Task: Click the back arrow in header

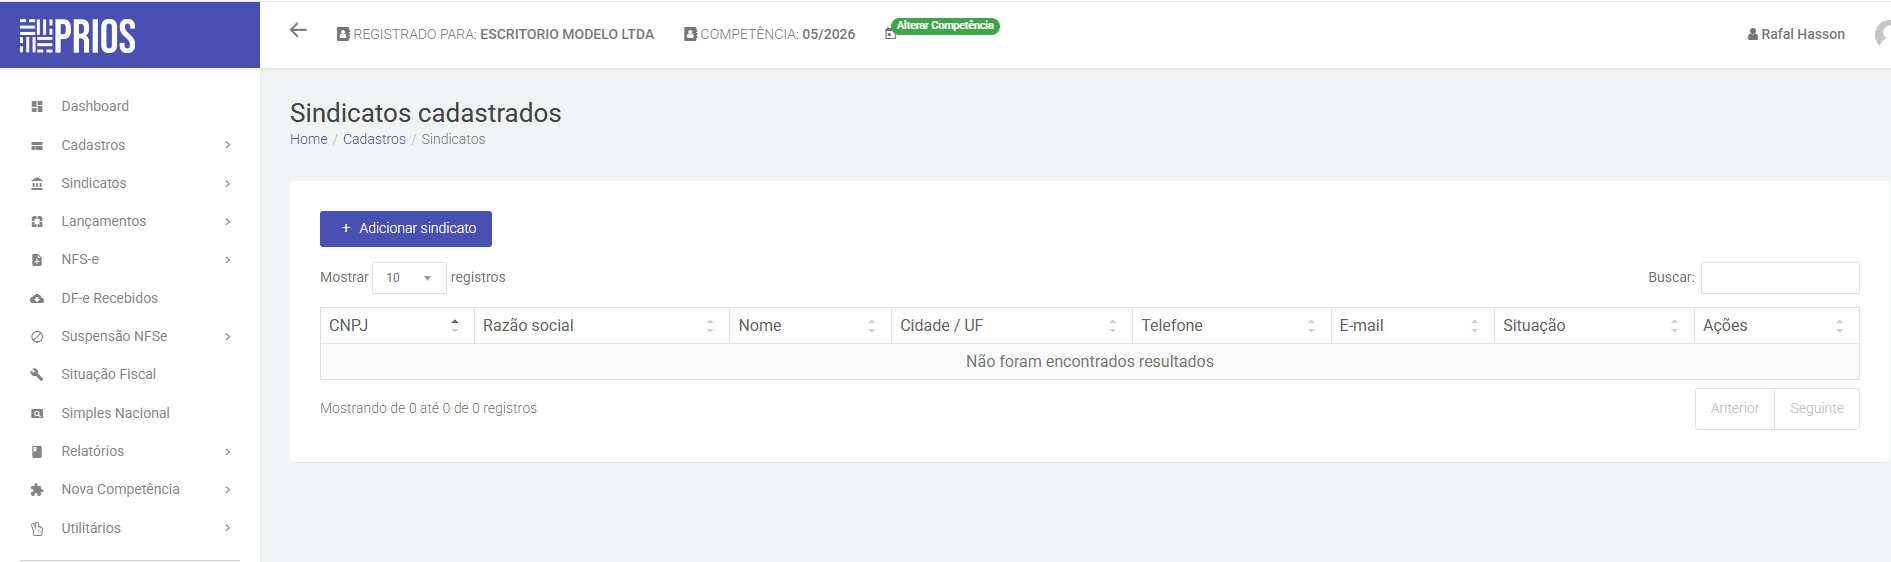Action: (x=298, y=30)
